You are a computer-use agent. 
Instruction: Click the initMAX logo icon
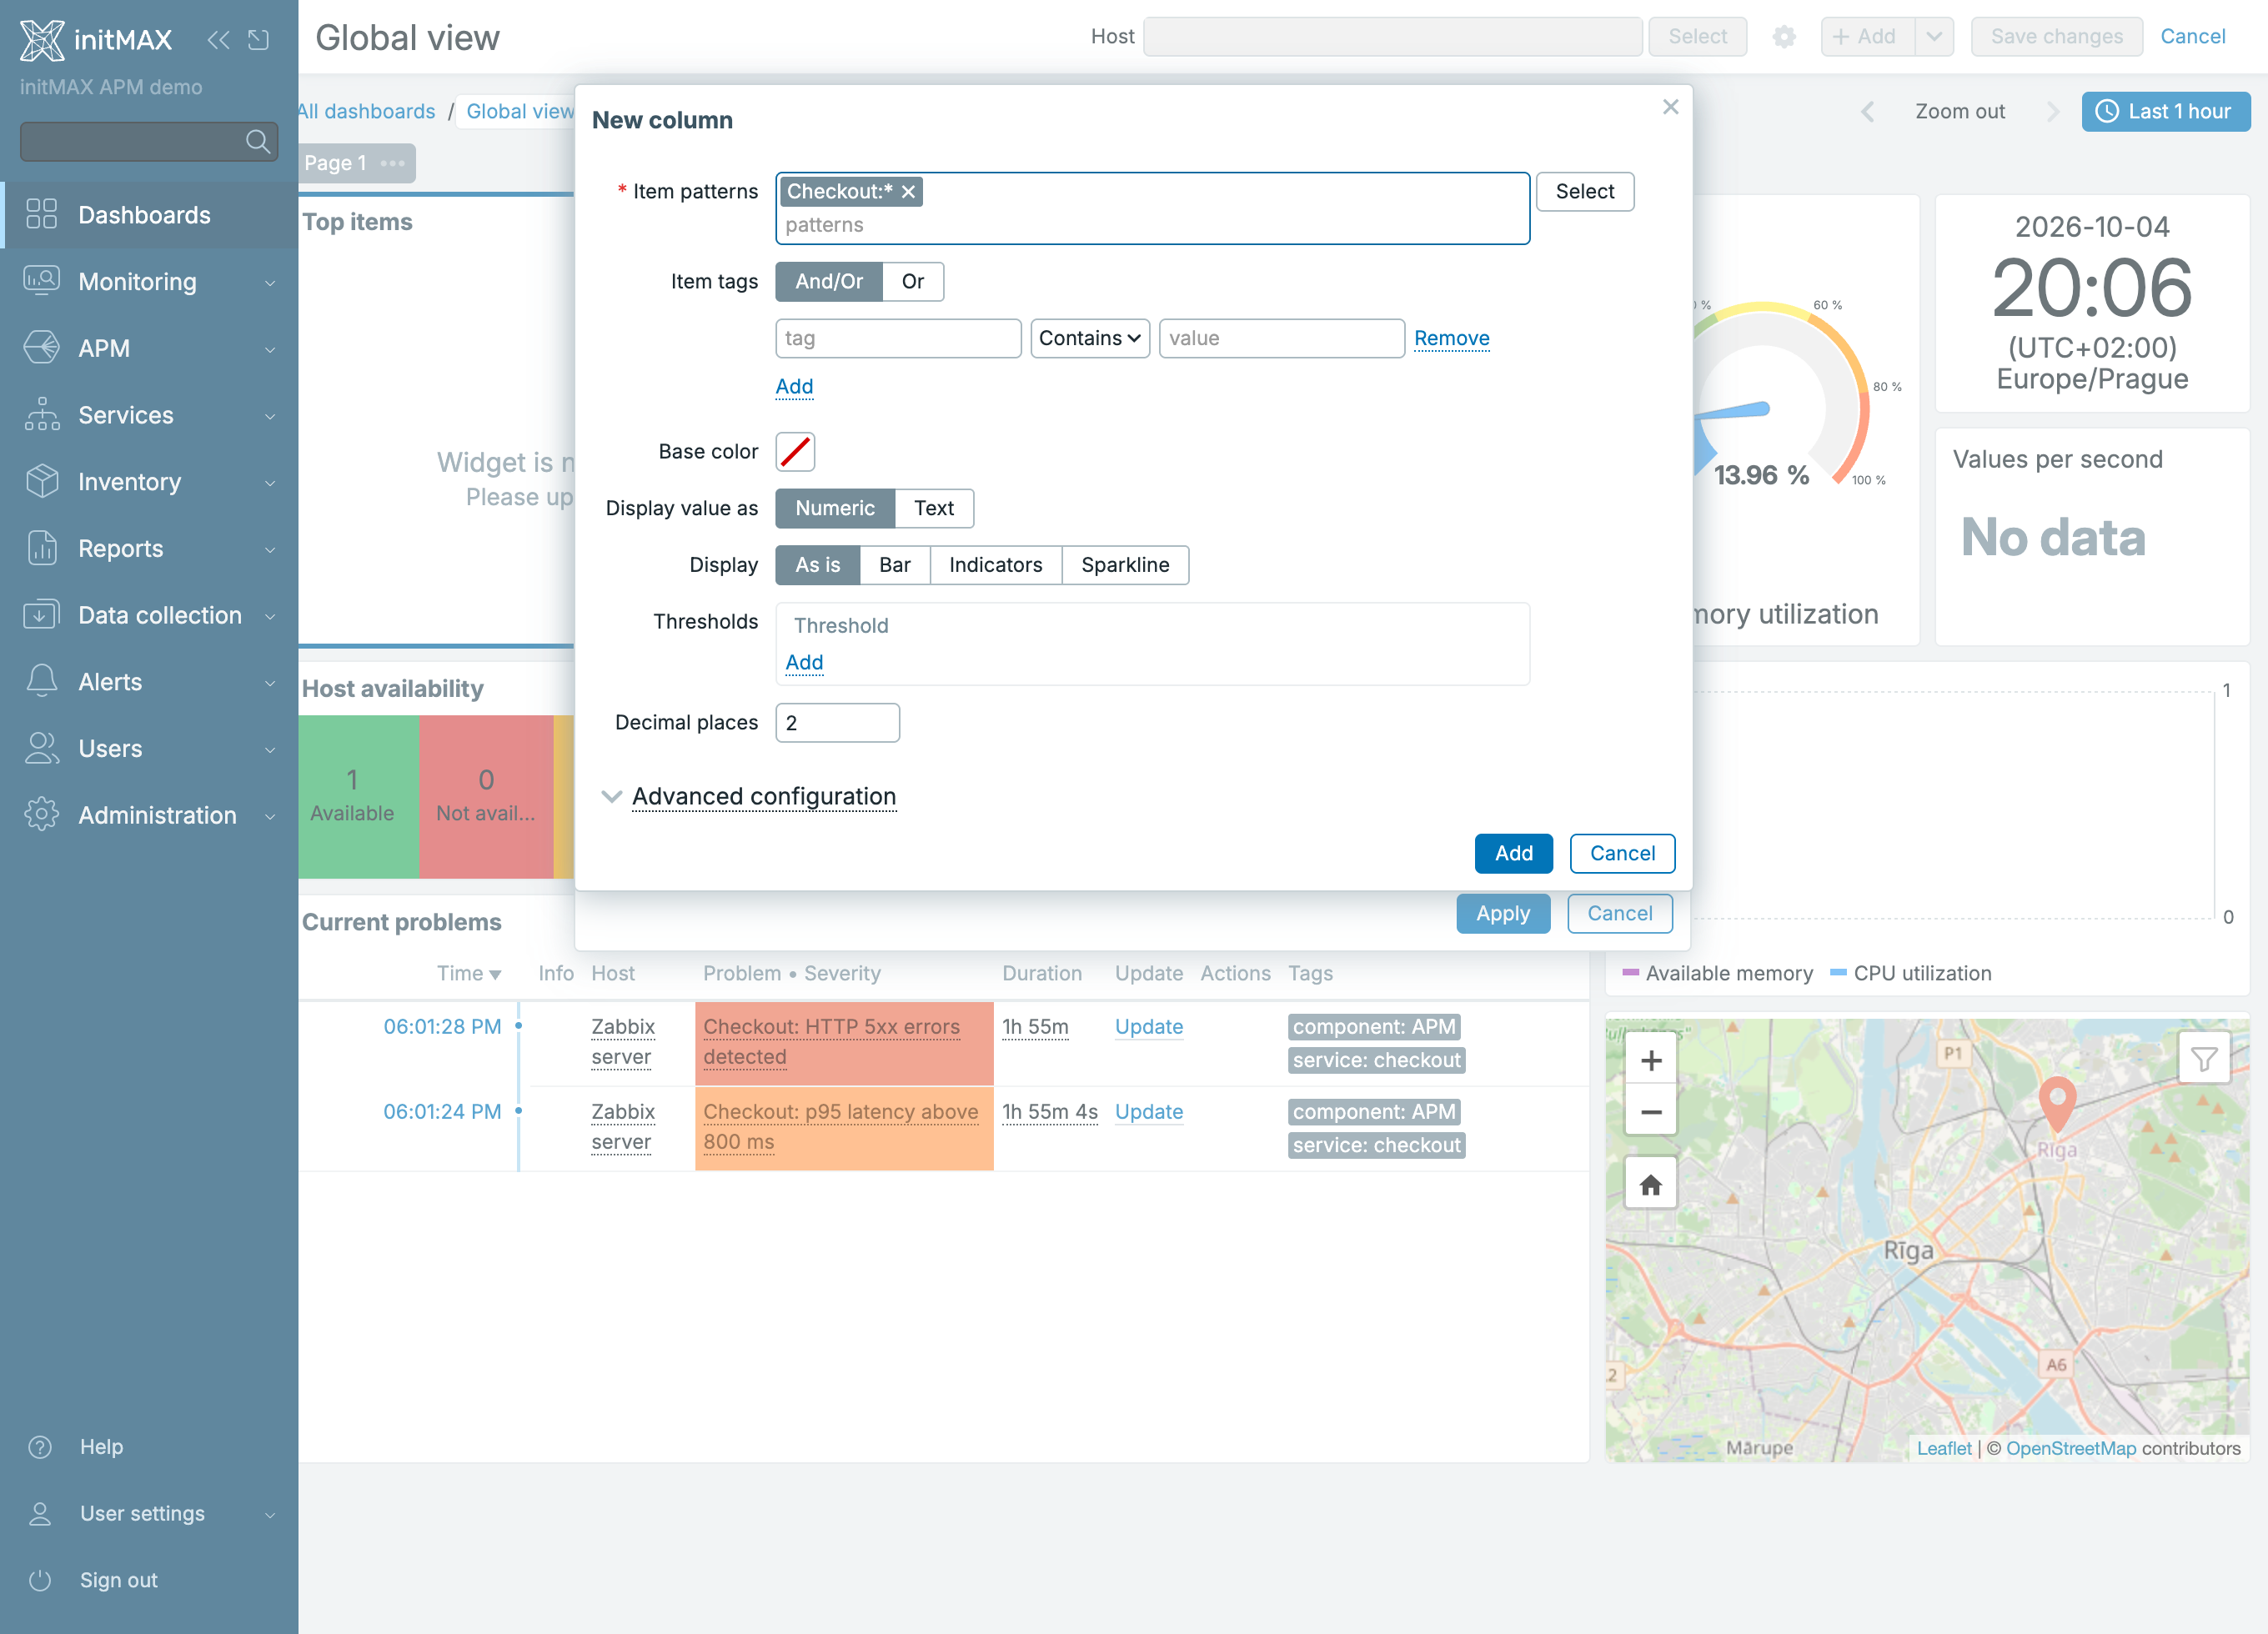click(42, 40)
